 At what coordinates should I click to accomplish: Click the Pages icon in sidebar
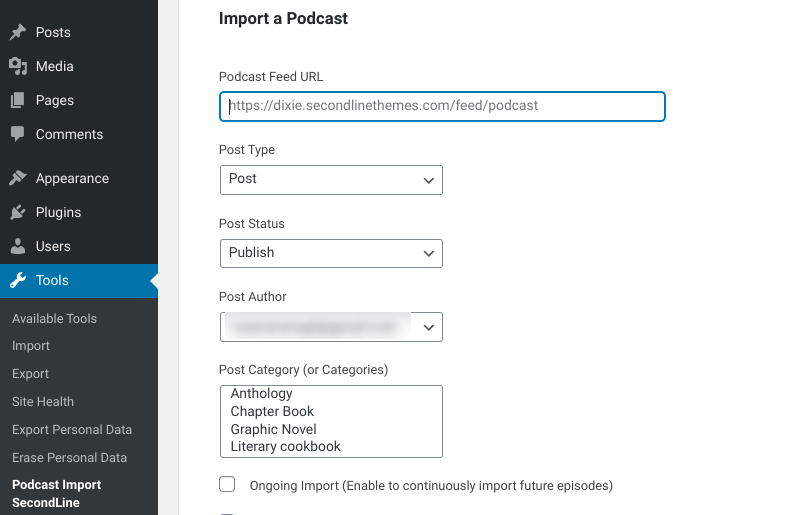click(17, 100)
